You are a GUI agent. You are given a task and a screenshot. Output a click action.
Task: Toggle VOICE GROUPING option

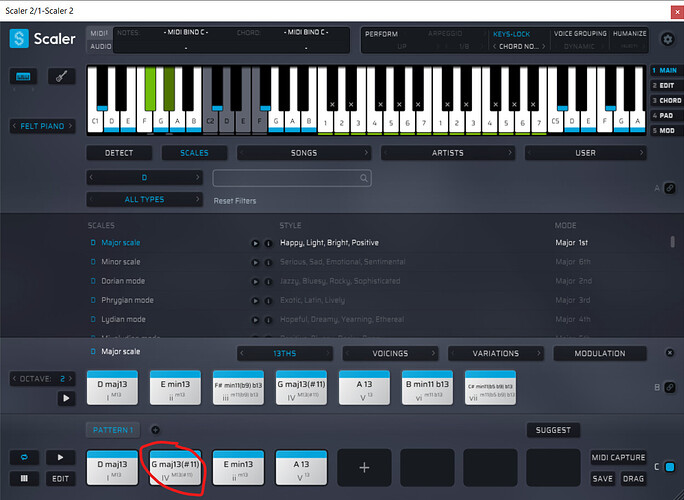[x=580, y=34]
